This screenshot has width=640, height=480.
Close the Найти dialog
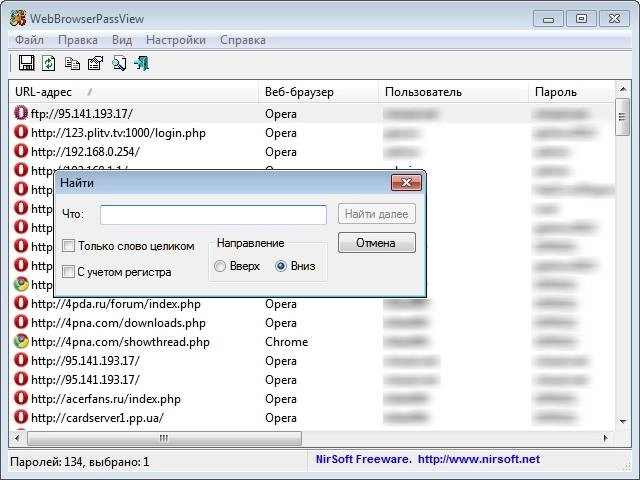pyautogui.click(x=406, y=182)
